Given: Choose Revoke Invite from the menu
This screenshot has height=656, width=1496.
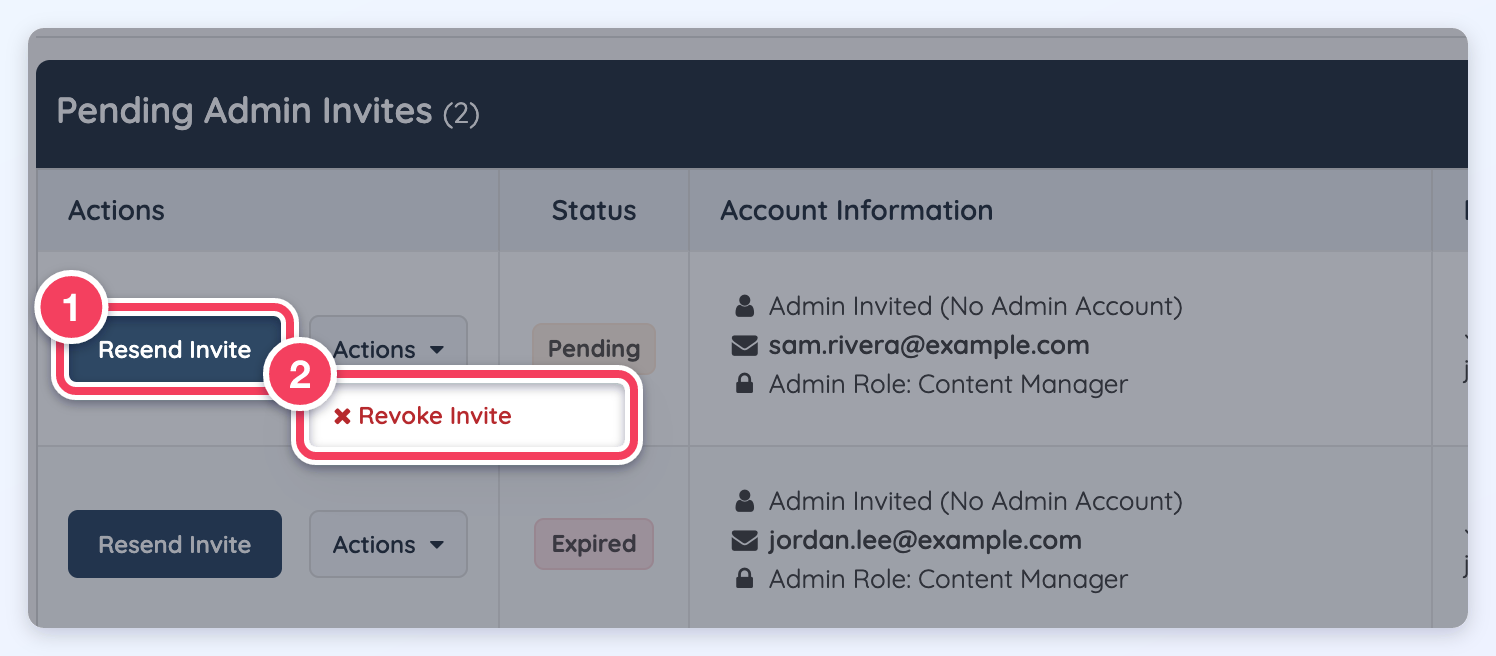Looking at the screenshot, I should click(x=466, y=416).
